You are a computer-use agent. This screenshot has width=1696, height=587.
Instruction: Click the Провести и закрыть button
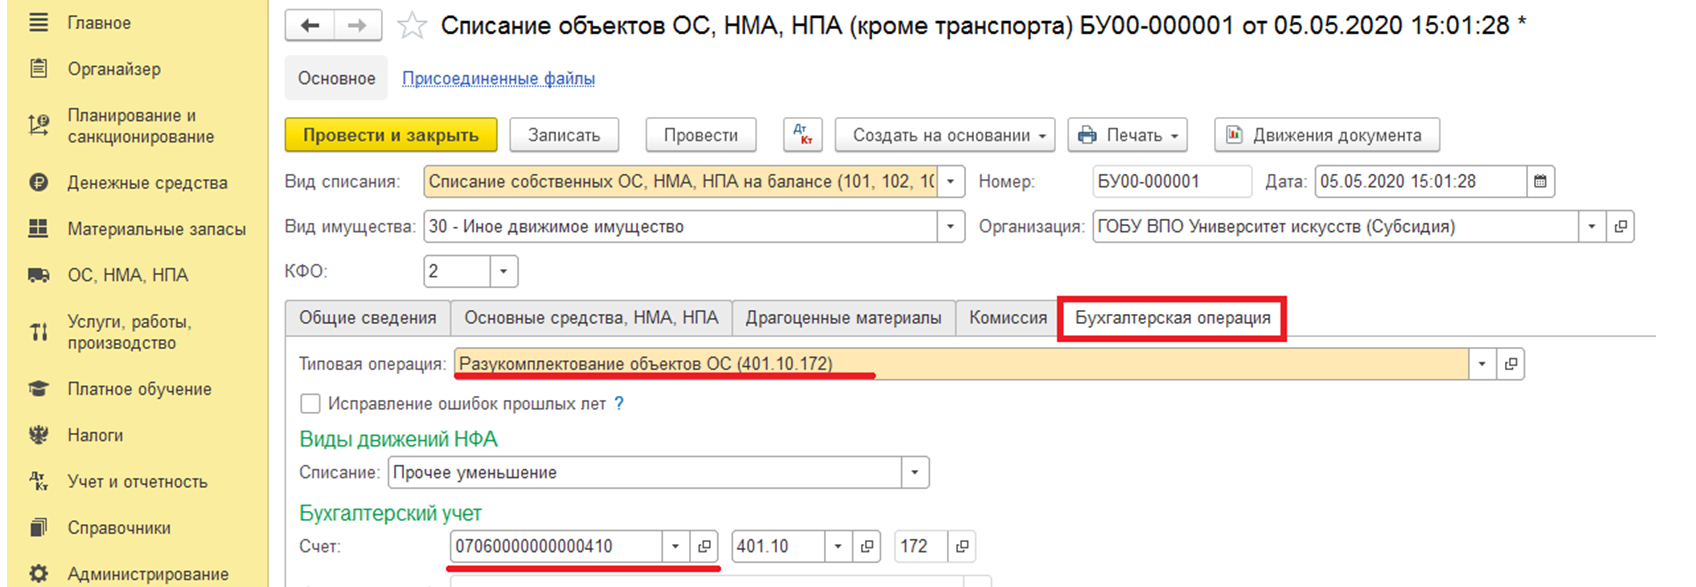point(391,135)
